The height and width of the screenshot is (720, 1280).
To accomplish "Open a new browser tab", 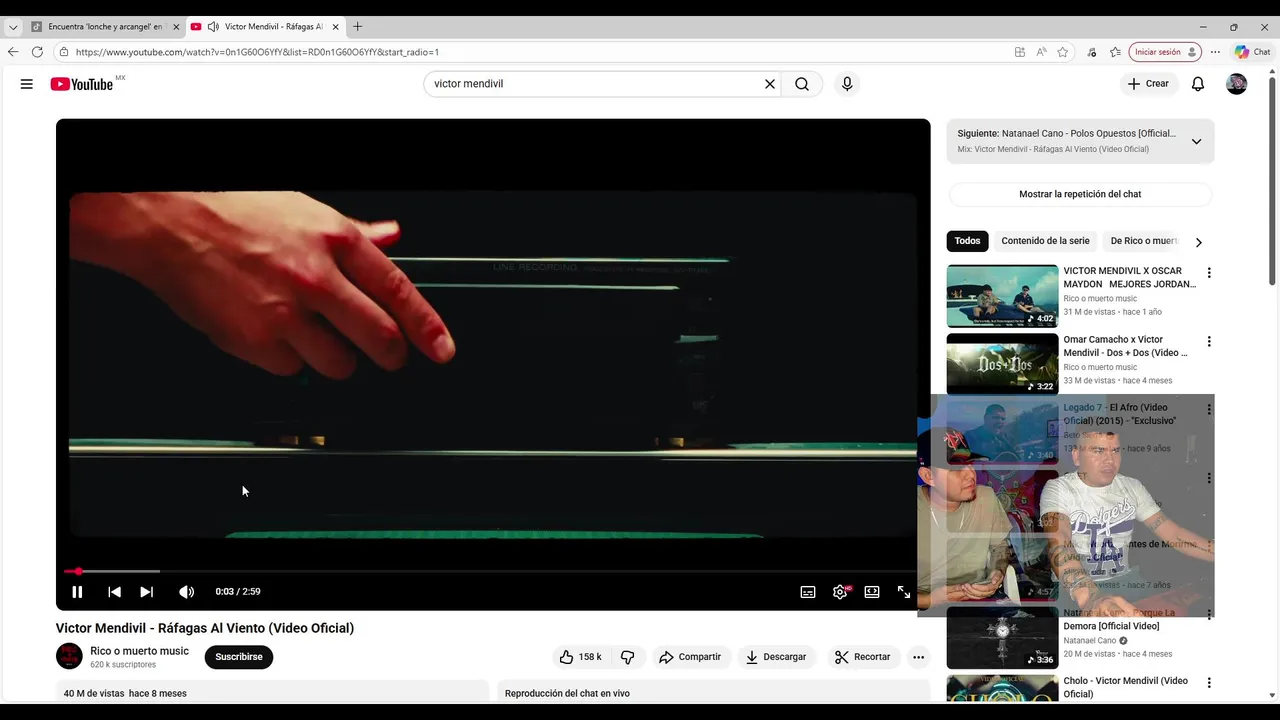I will [358, 27].
